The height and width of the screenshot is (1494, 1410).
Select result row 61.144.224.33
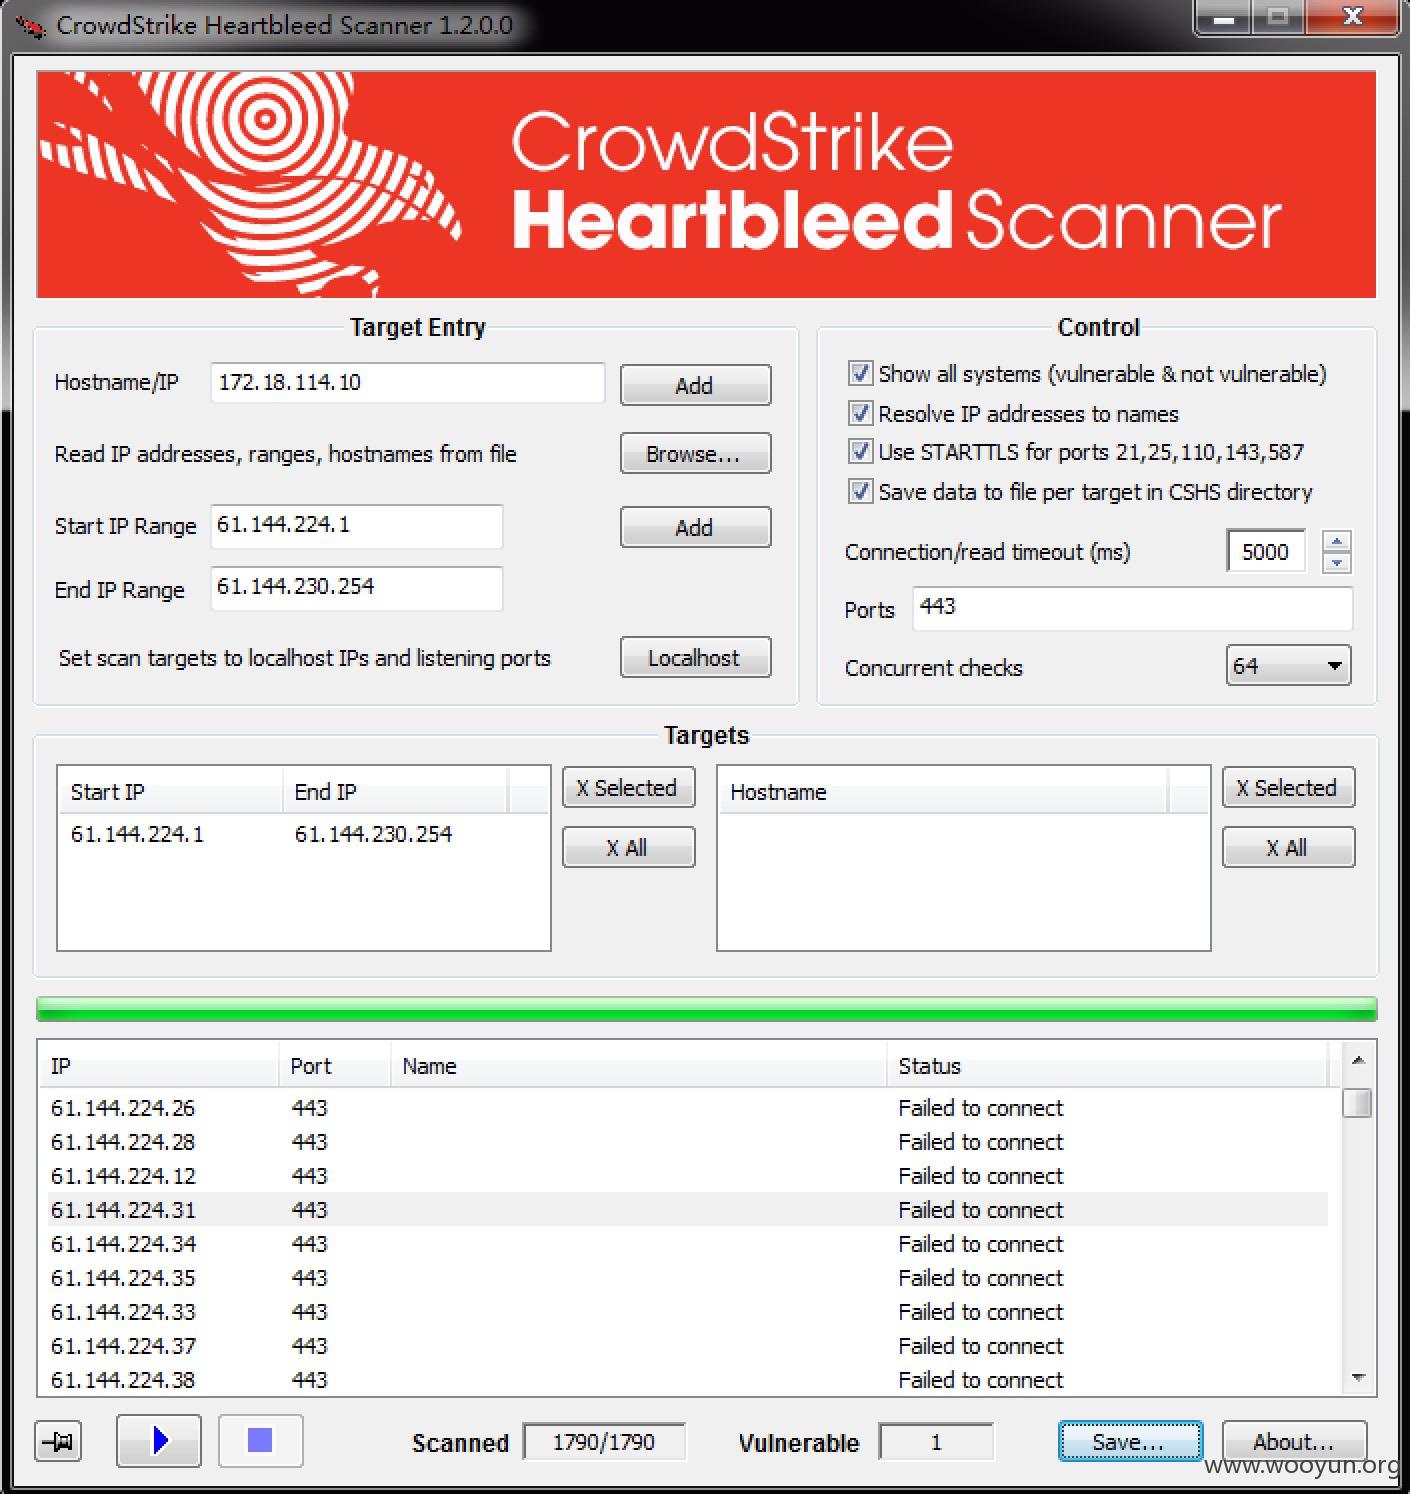tap(688, 1312)
